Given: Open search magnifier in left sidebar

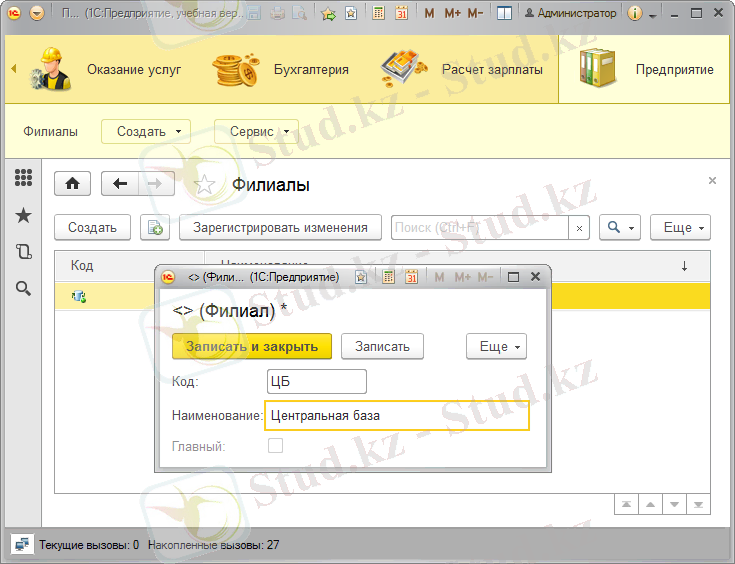Looking at the screenshot, I should coord(23,288).
